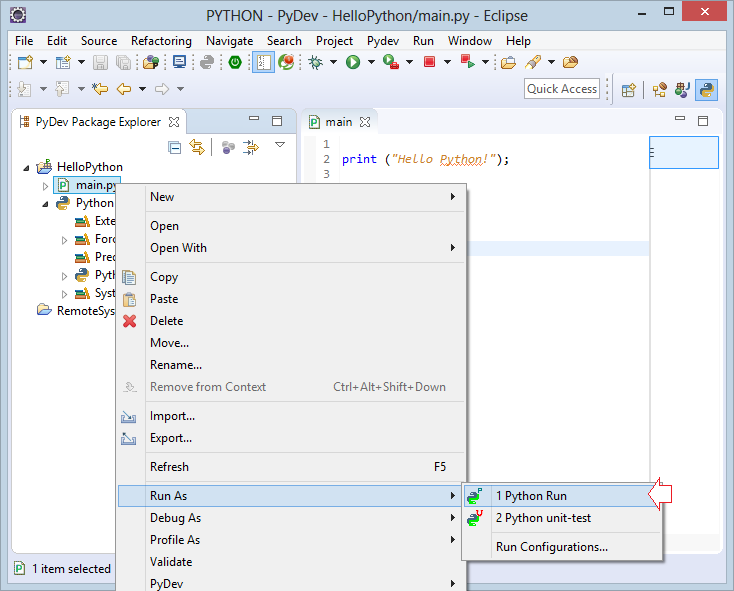Select 1 Python Run from submenu

562,496
